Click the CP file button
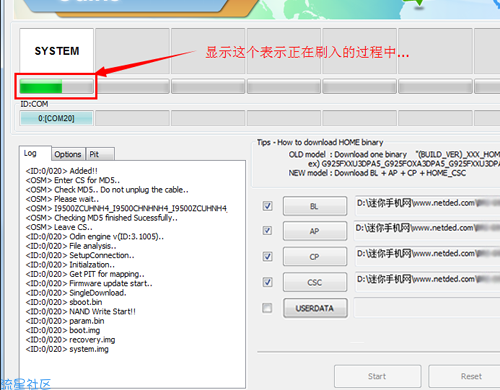The width and height of the screenshot is (500, 390). pyautogui.click(x=315, y=256)
